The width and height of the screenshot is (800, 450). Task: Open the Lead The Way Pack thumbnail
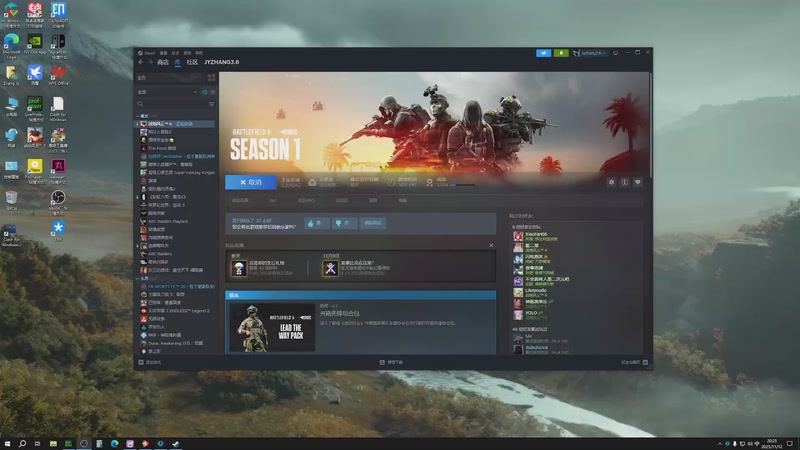(x=272, y=327)
